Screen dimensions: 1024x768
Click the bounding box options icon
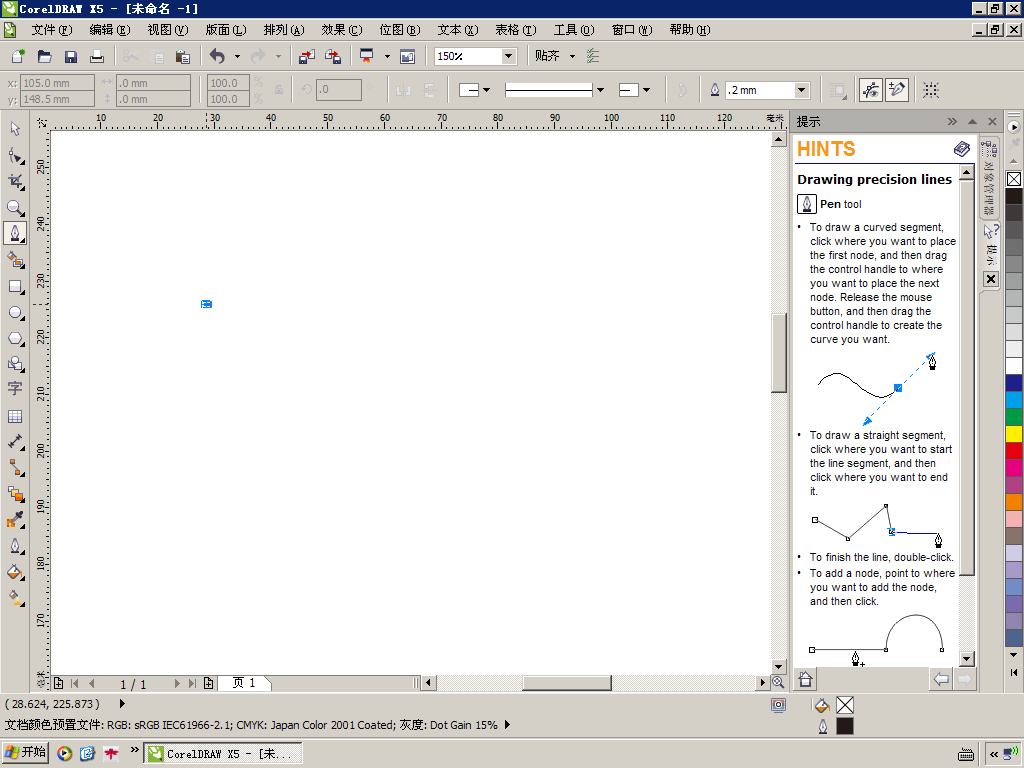[931, 90]
